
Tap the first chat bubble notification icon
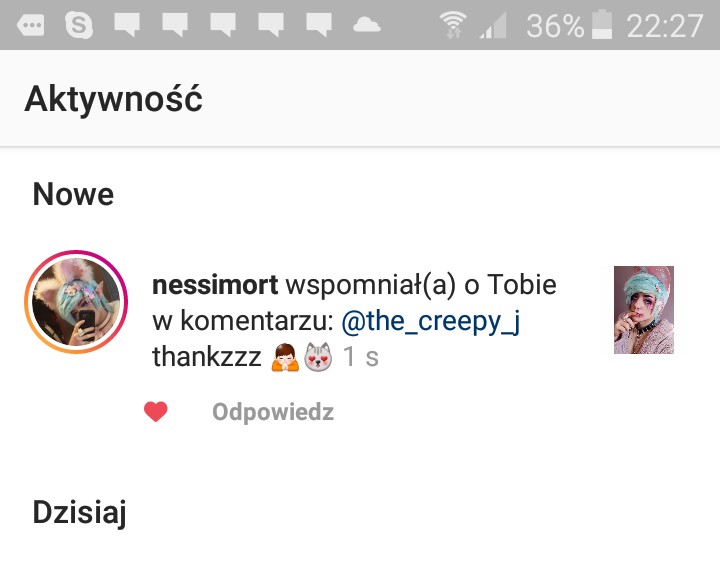tap(127, 25)
